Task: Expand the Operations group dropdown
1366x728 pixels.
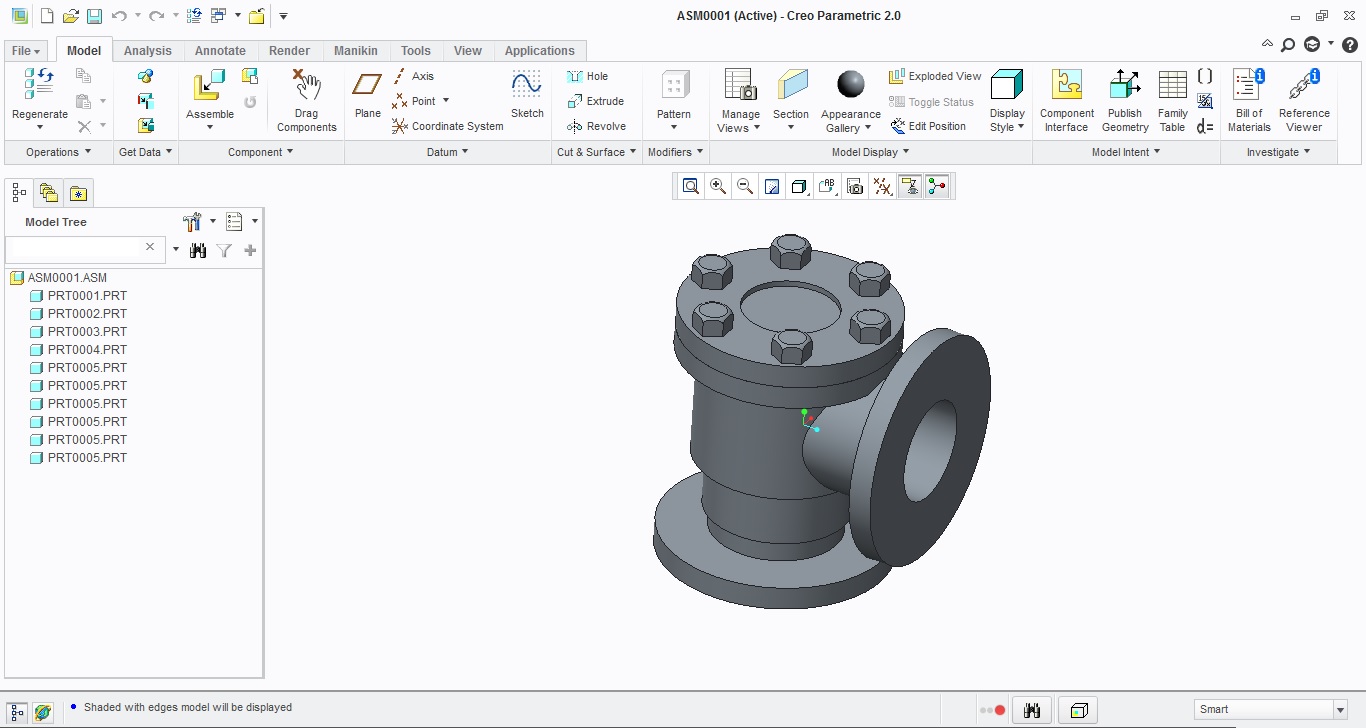Action: click(58, 152)
